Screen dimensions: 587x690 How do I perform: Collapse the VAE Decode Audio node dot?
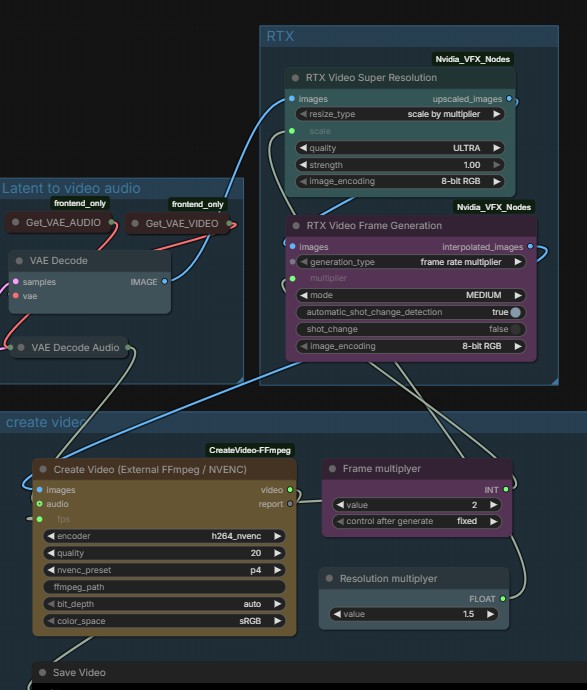coord(21,347)
